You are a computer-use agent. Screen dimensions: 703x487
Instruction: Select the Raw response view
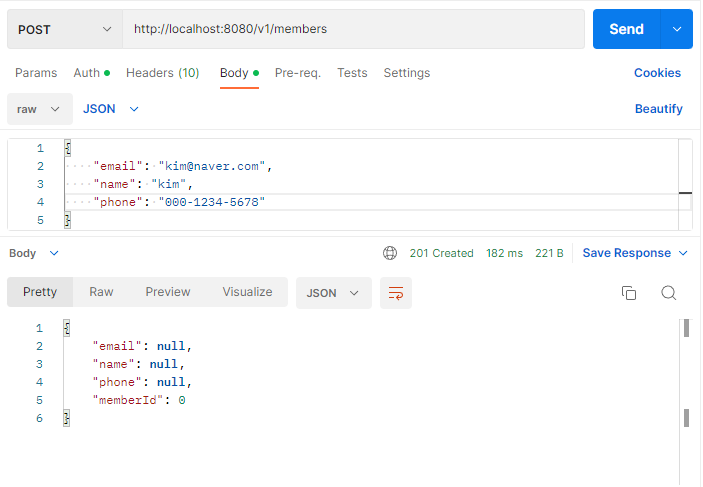tap(101, 292)
